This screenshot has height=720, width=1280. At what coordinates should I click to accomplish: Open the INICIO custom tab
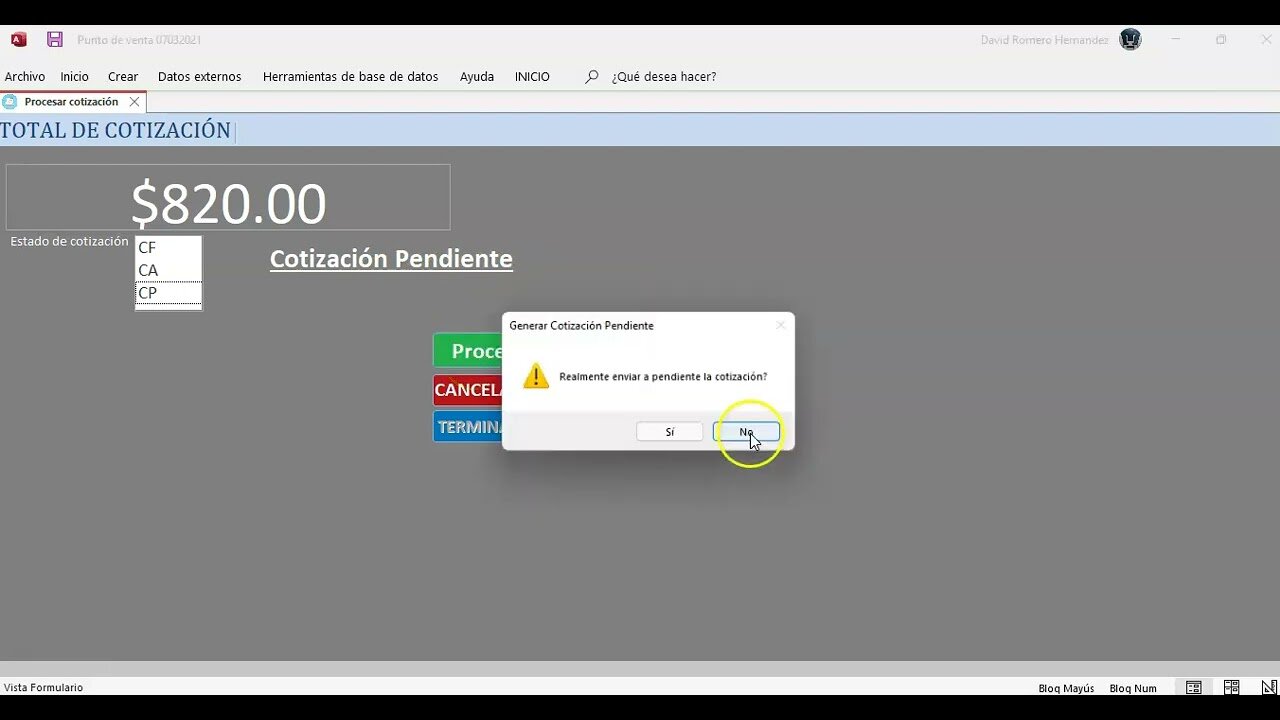coord(532,77)
